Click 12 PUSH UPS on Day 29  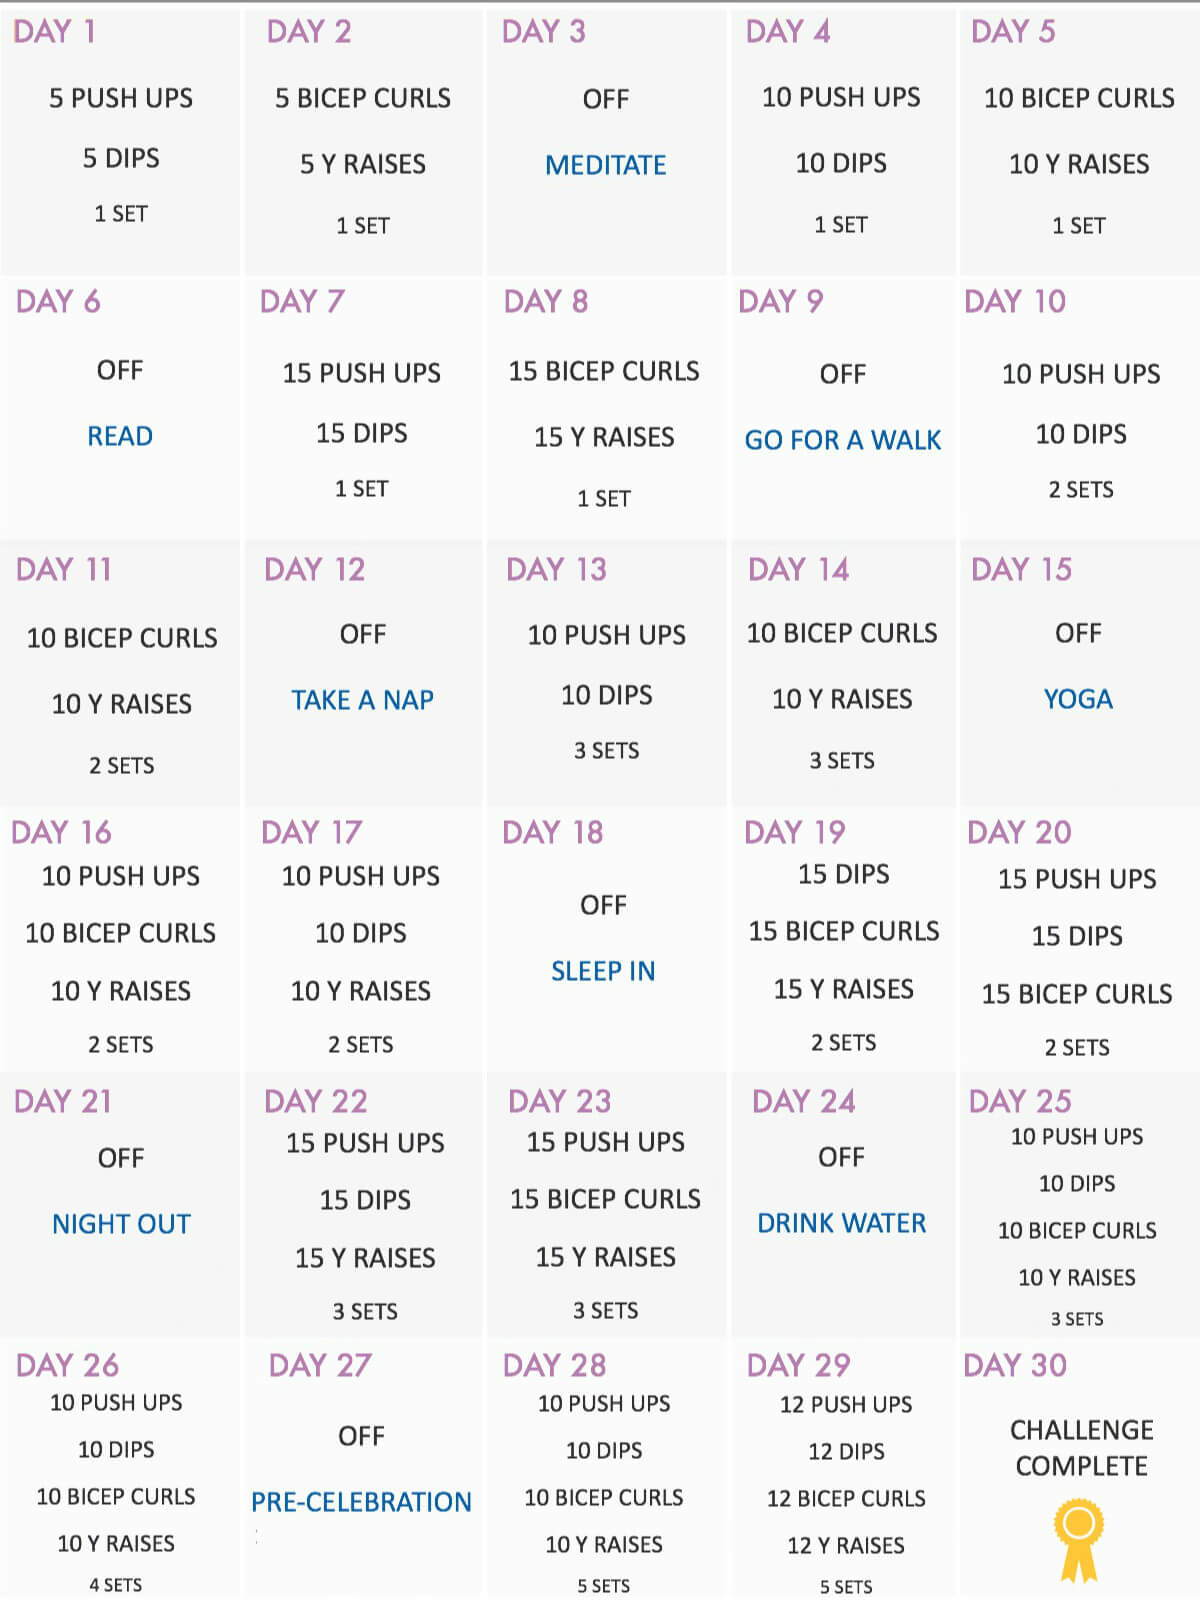[846, 1405]
